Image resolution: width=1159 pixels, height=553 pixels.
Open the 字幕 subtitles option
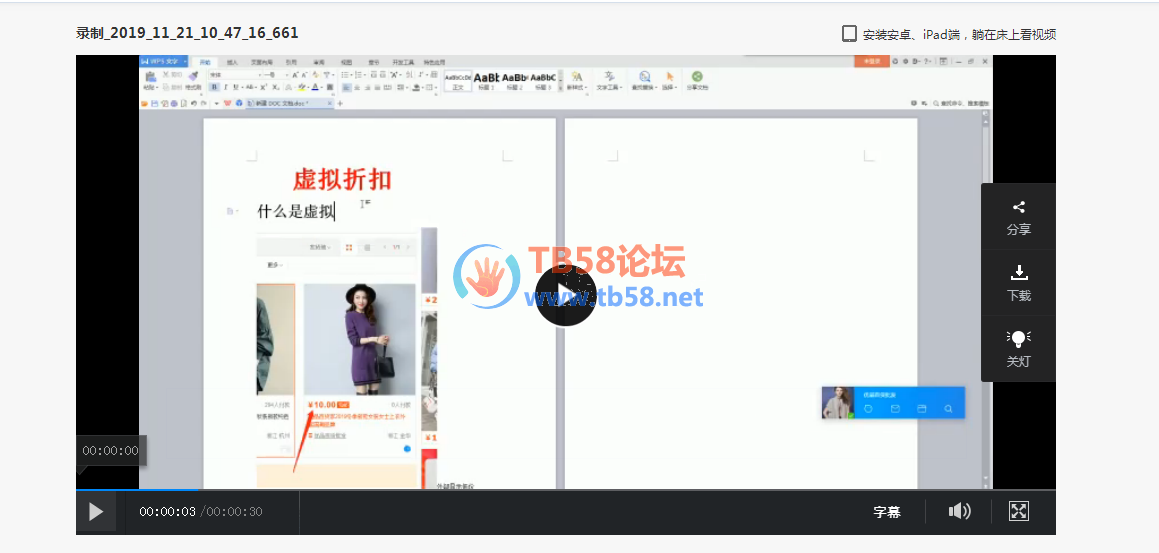pos(887,512)
